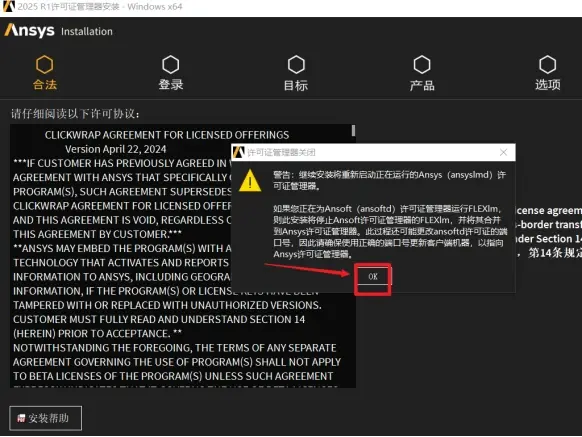Click the yellow warning triangle icon
The image size is (582, 437).
pyautogui.click(x=250, y=181)
